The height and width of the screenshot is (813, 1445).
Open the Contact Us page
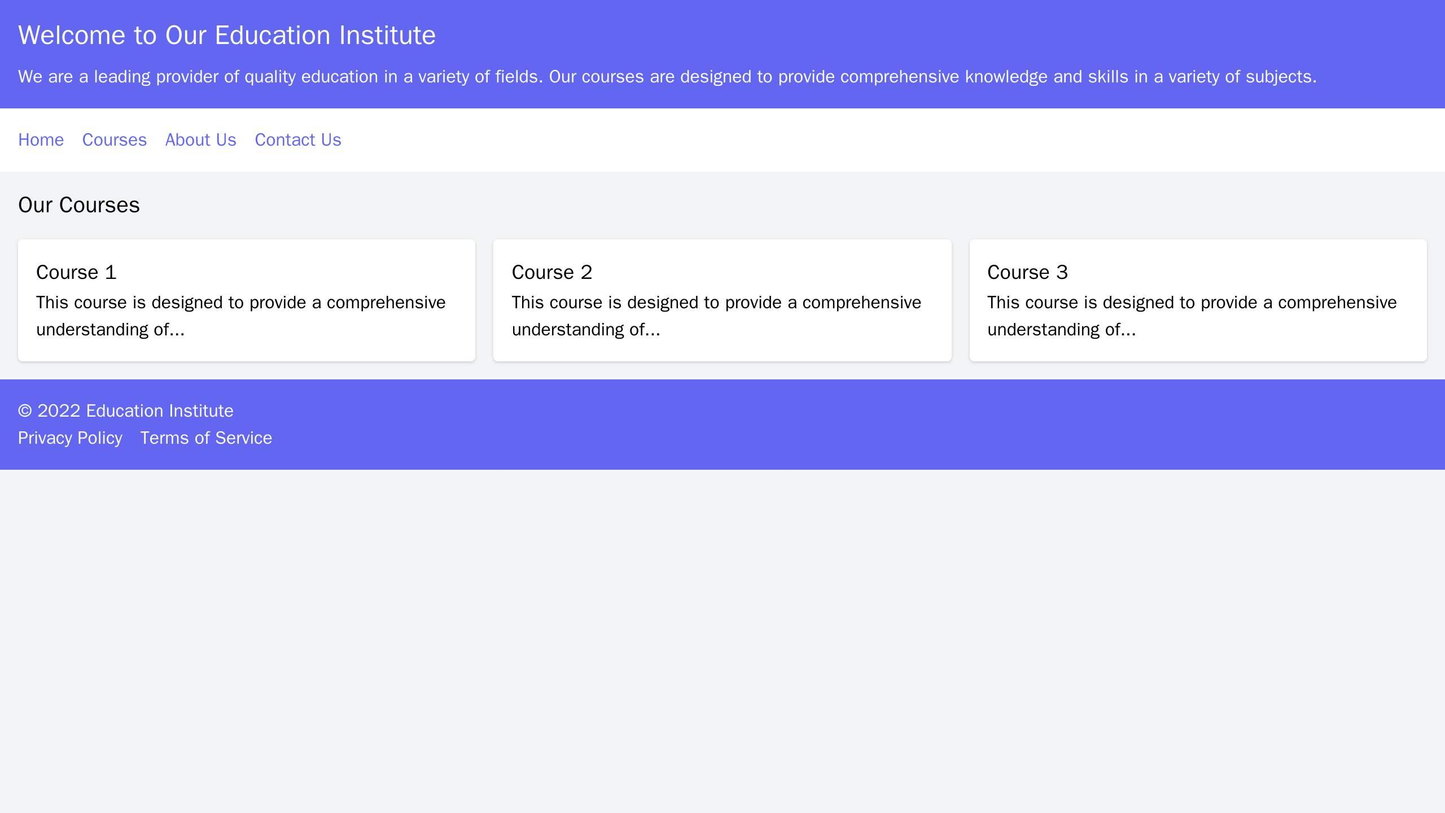pyautogui.click(x=297, y=140)
